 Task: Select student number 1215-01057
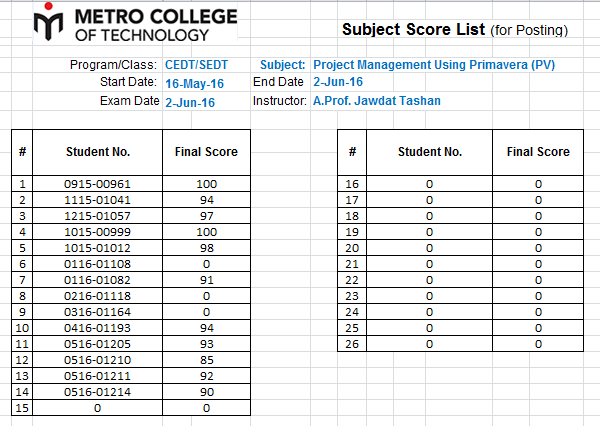coord(98,216)
